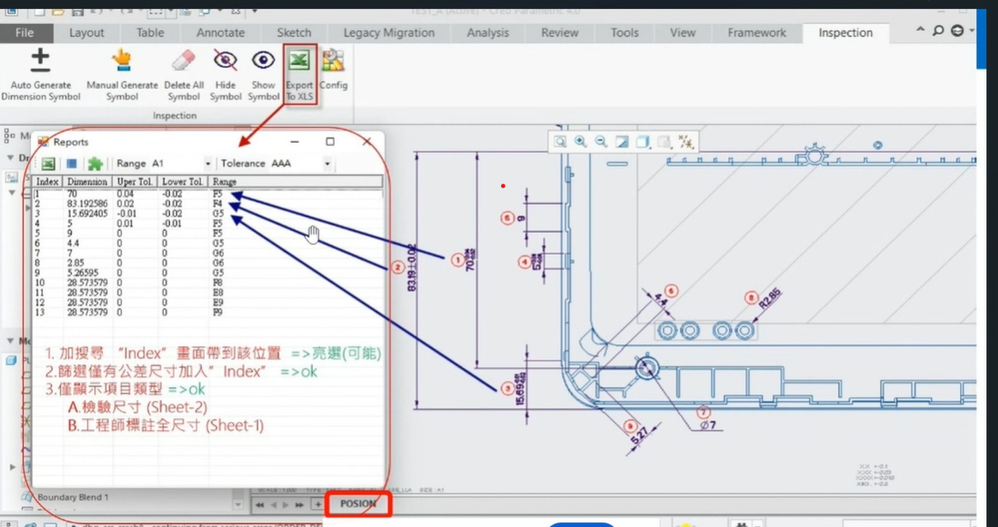The height and width of the screenshot is (527, 998).
Task: Open the File menu
Action: pyautogui.click(x=24, y=33)
